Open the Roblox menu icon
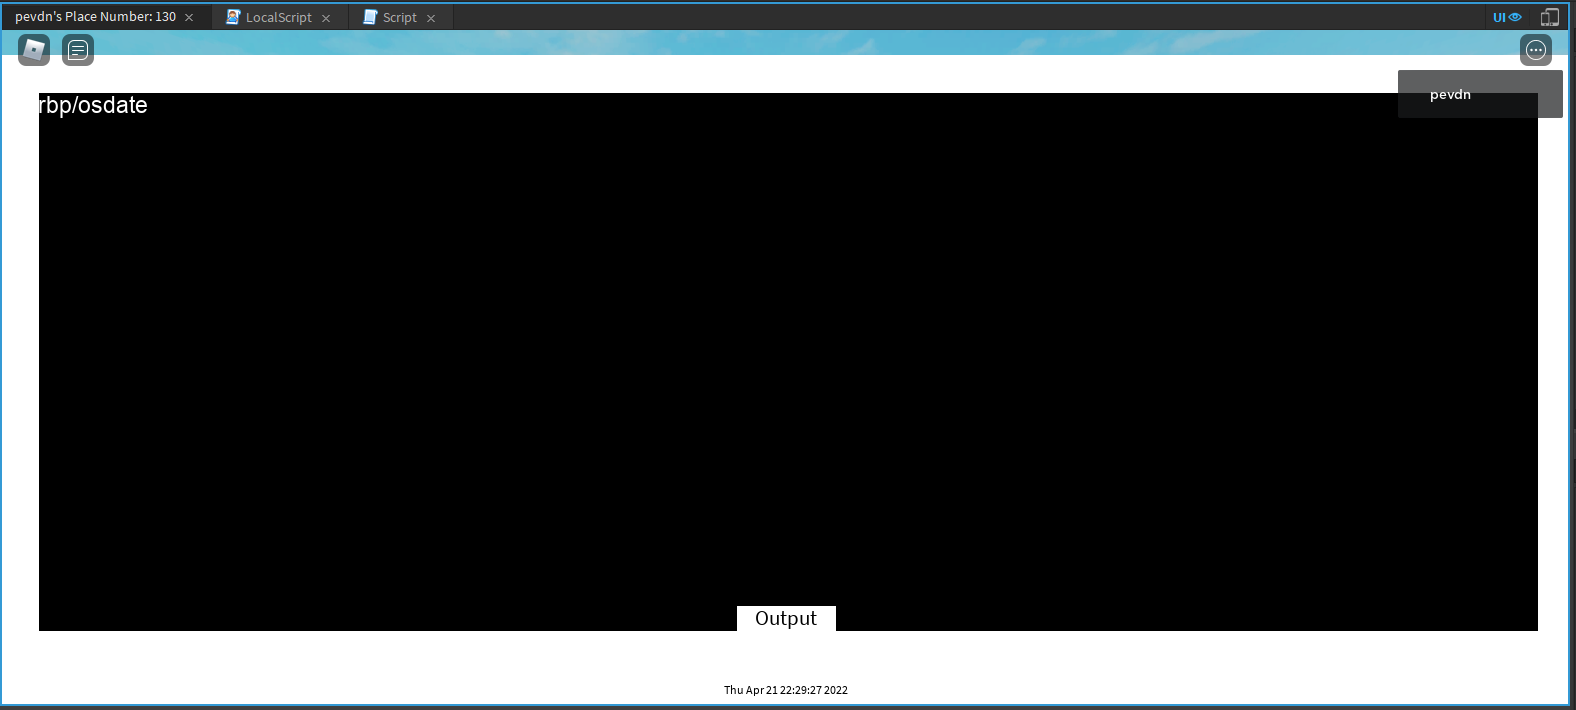Screen dimensions: 1576x710 coord(34,50)
